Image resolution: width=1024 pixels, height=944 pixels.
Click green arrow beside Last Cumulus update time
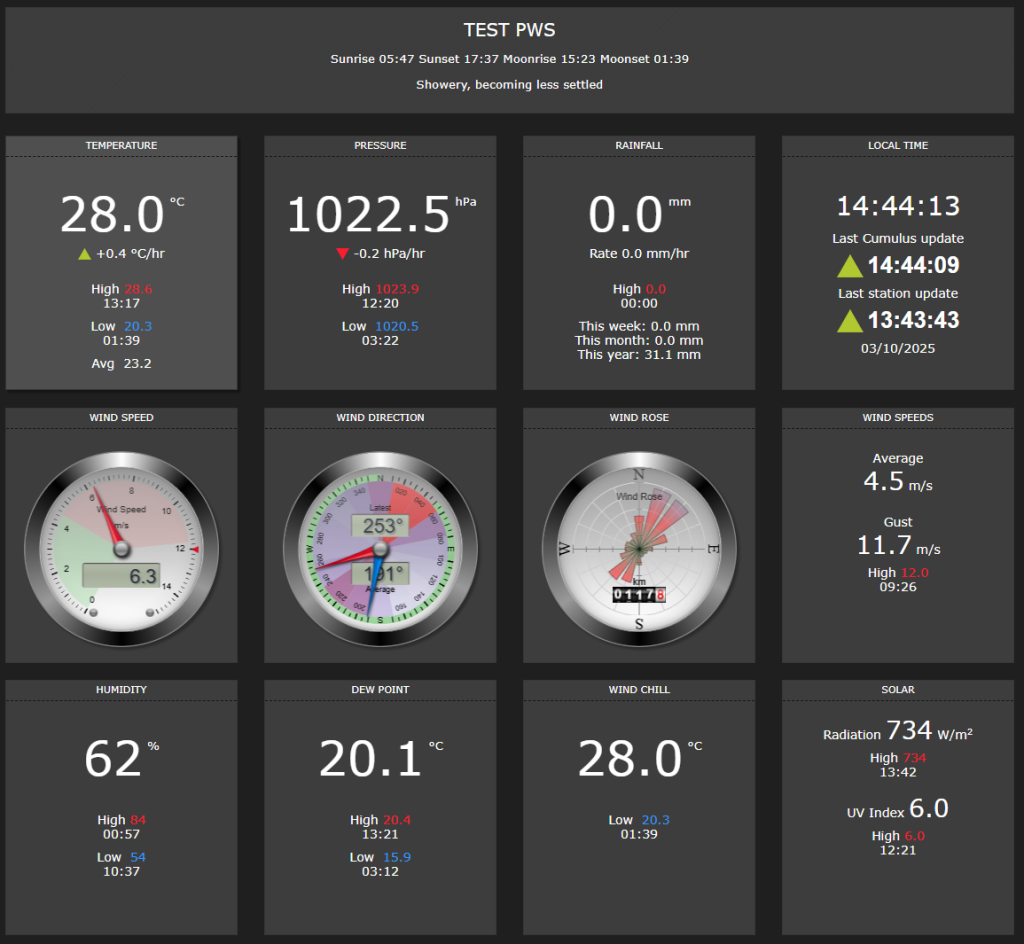coord(849,266)
